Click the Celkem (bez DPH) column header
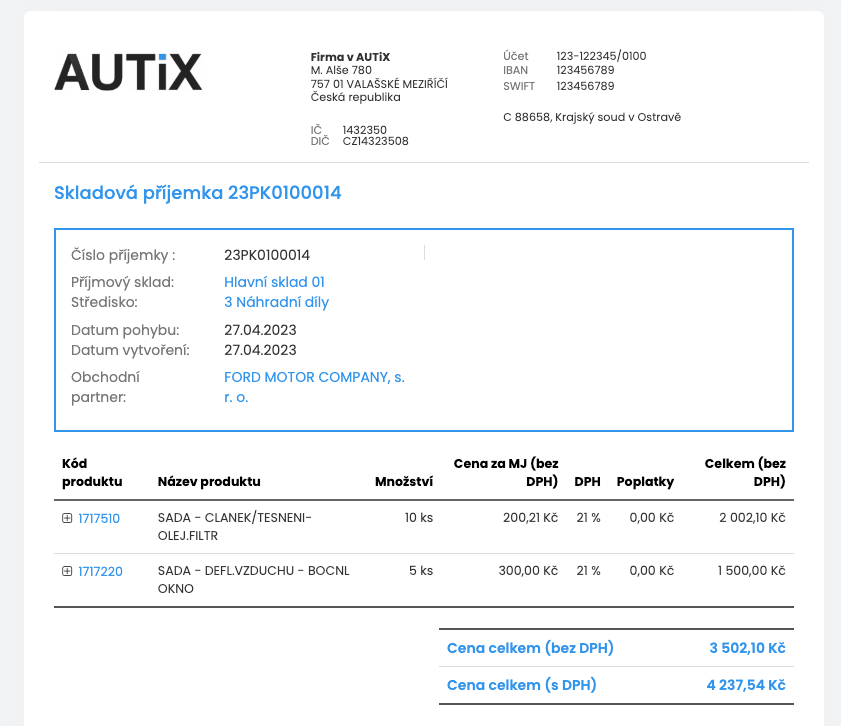The width and height of the screenshot is (841, 726). tap(745, 472)
